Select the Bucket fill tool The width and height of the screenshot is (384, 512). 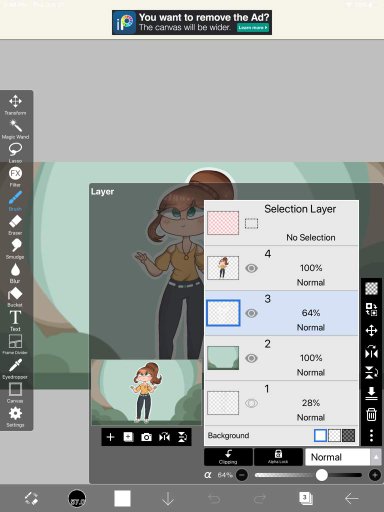[15, 297]
